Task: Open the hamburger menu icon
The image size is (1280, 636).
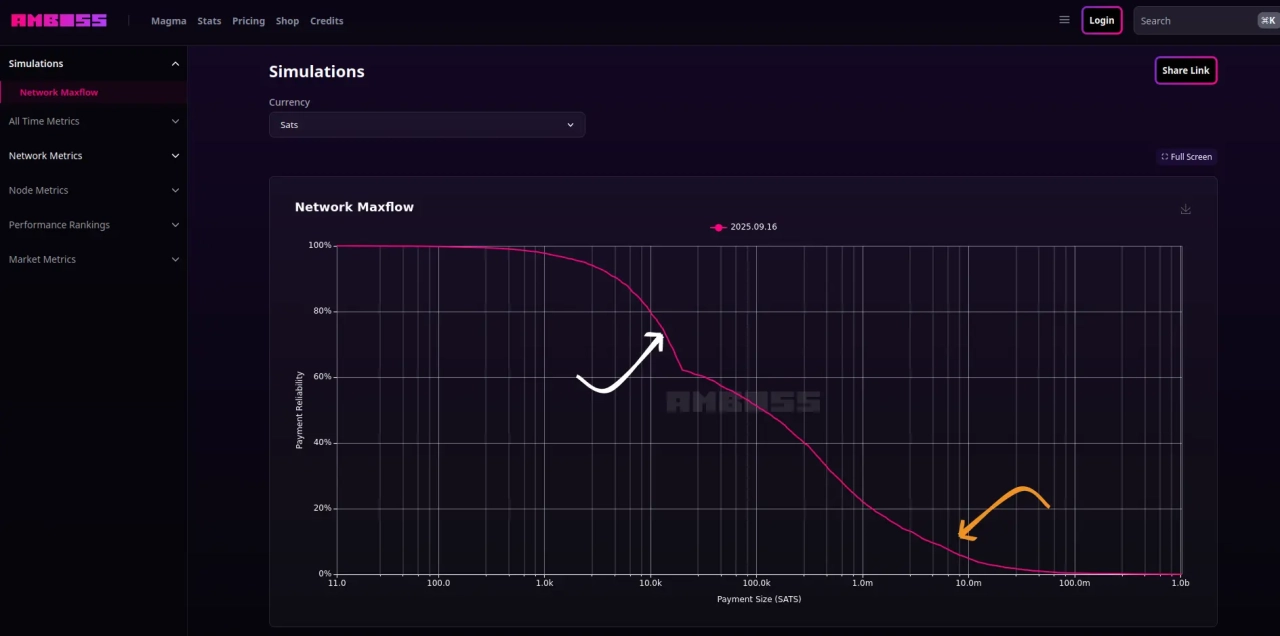Action: 1064,20
